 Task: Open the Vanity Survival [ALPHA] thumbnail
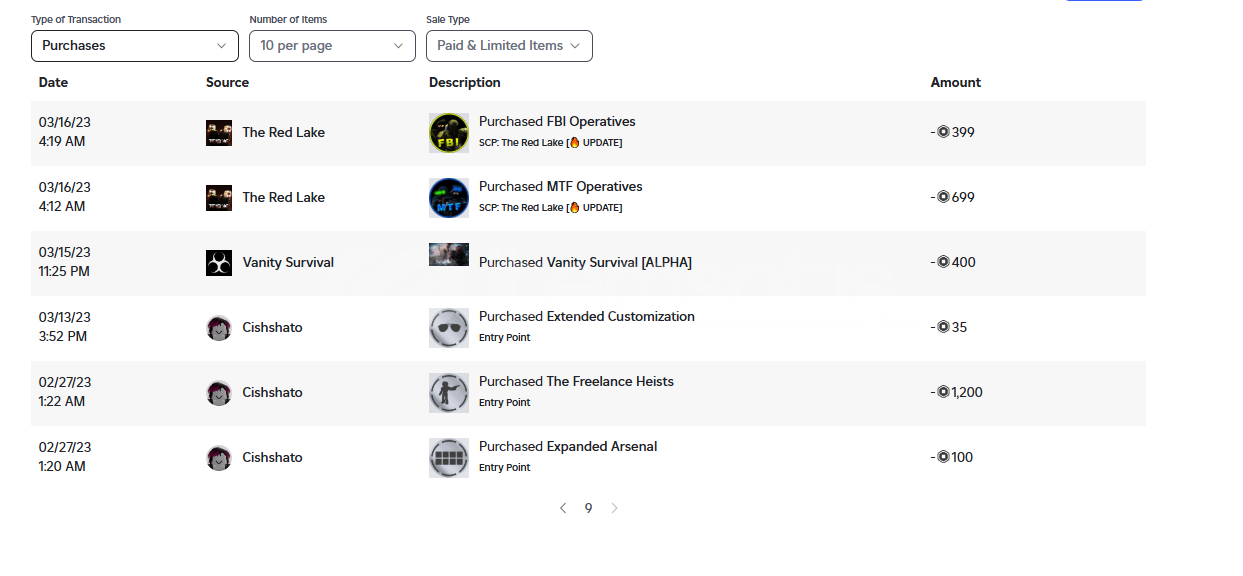[449, 255]
